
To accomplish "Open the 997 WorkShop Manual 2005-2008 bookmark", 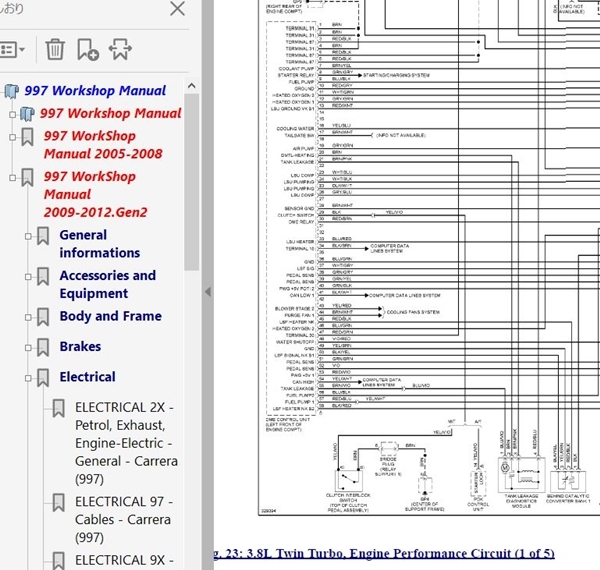I will click(103, 145).
